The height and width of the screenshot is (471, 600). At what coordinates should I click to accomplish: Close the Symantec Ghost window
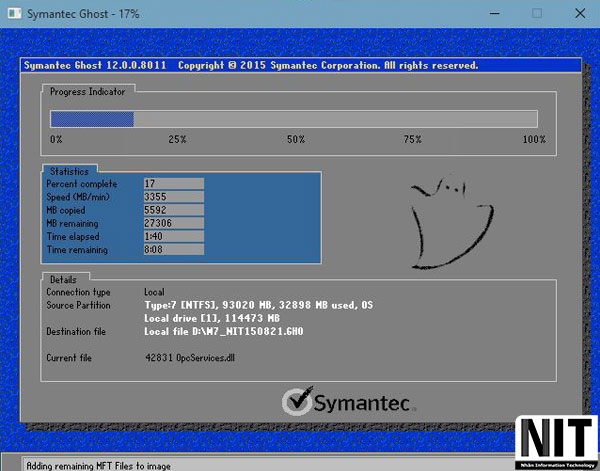coord(580,13)
